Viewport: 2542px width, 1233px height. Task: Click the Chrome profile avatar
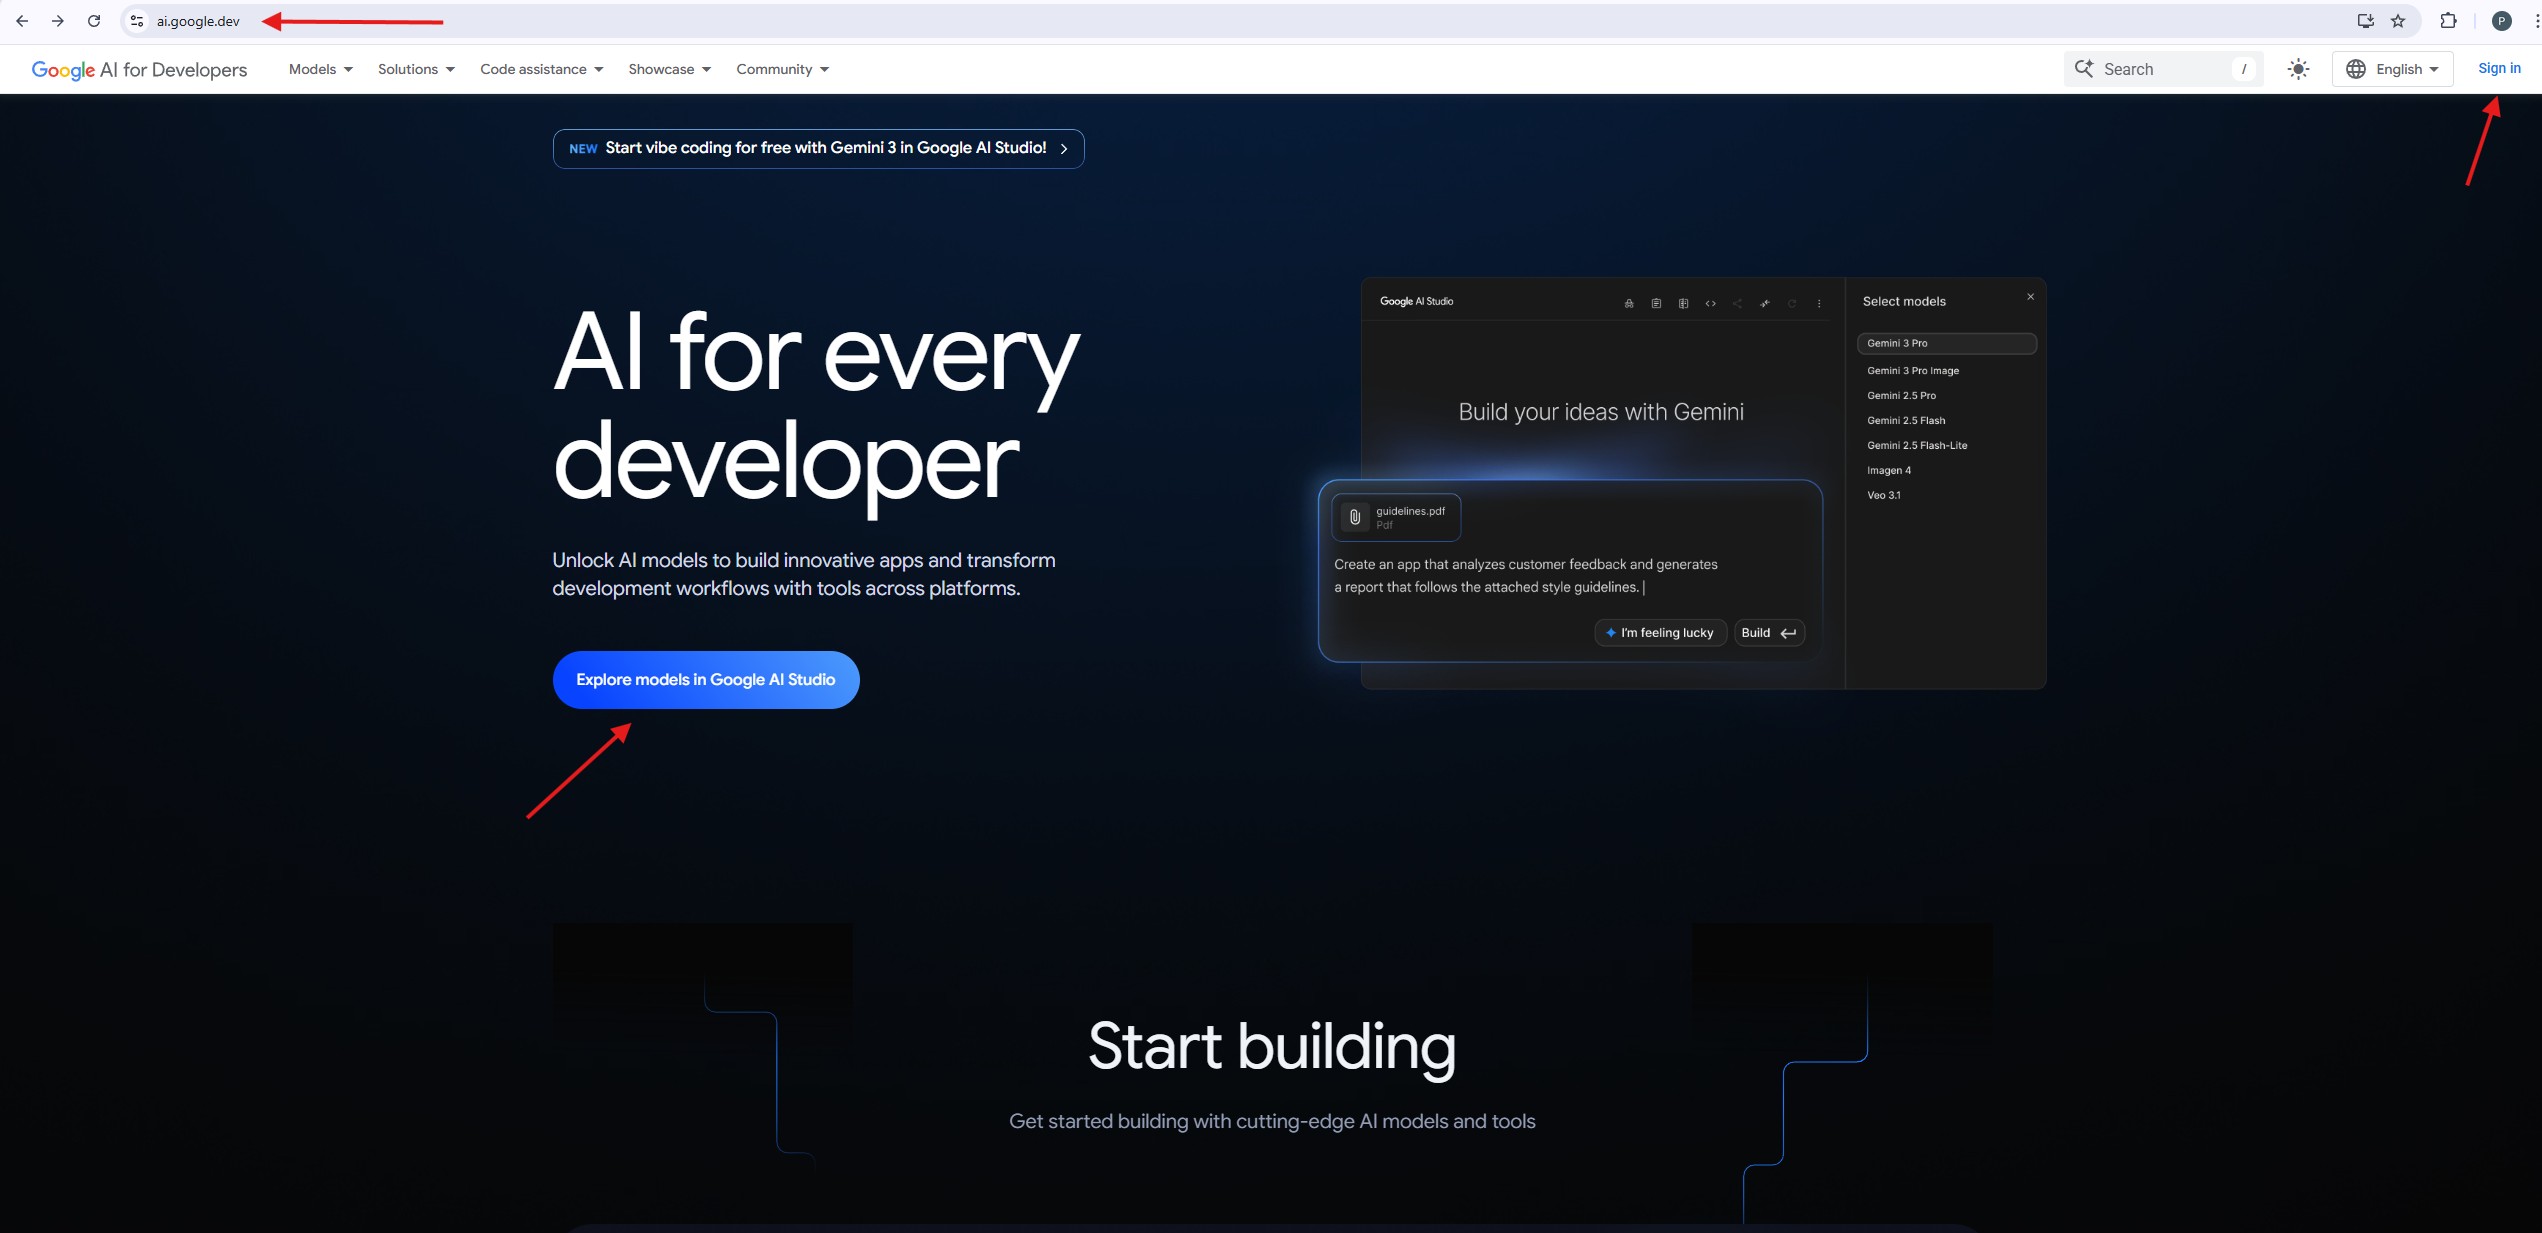(2501, 21)
